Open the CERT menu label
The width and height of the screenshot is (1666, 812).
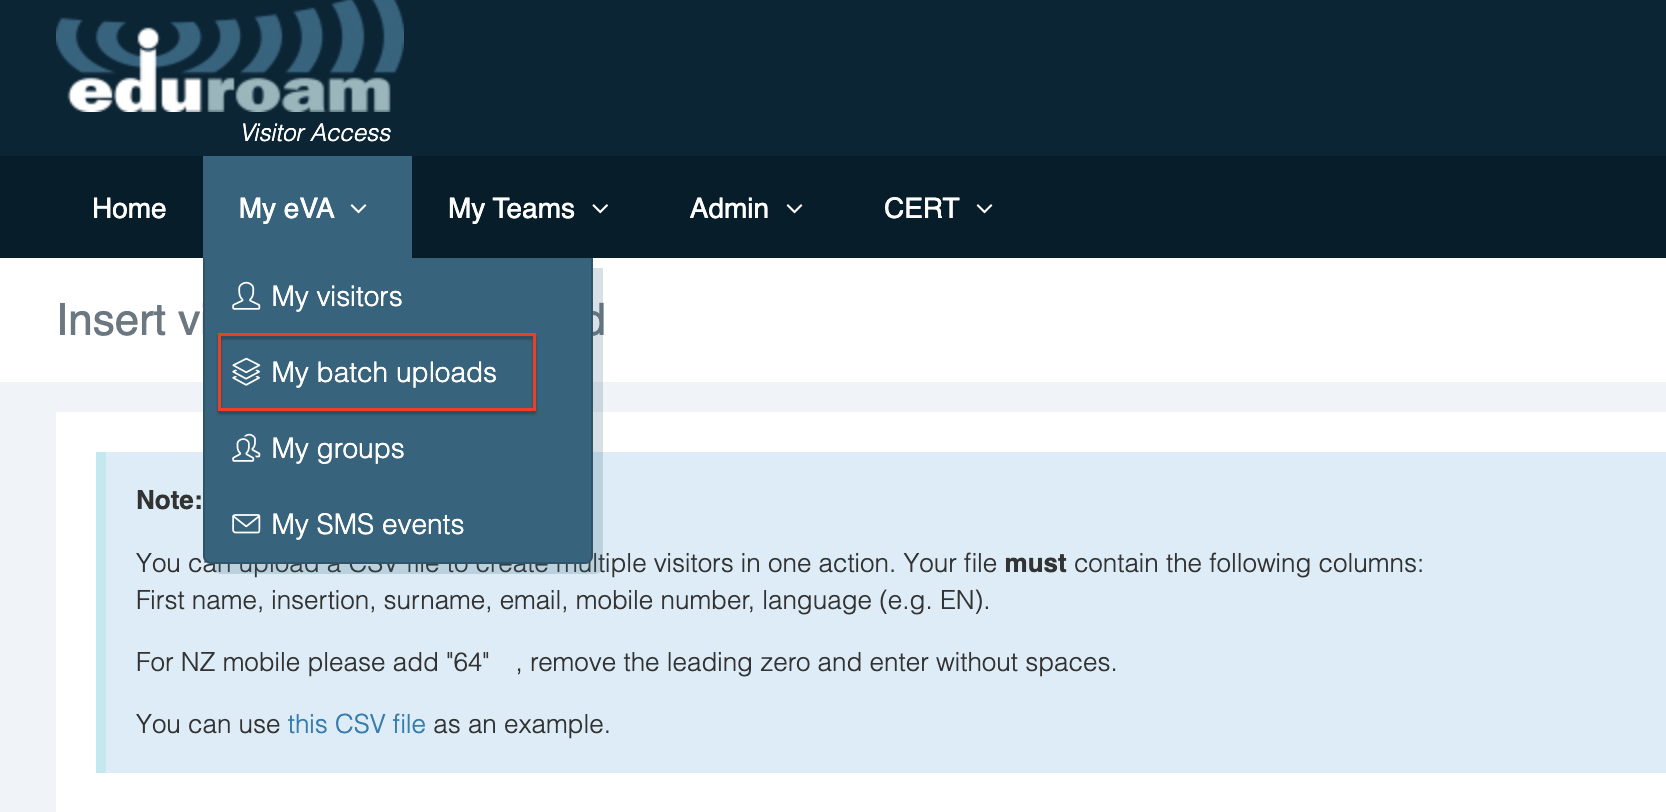(921, 208)
